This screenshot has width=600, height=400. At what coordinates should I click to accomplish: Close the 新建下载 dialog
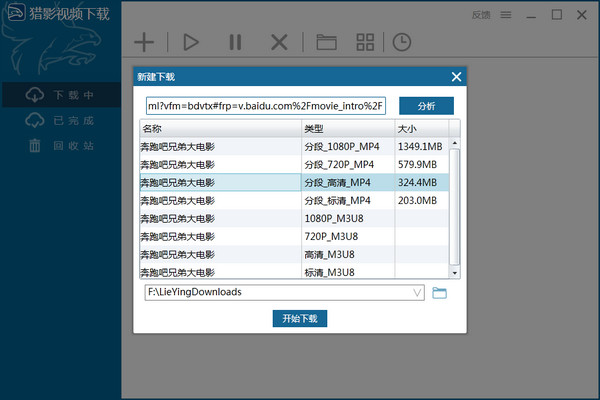[456, 77]
